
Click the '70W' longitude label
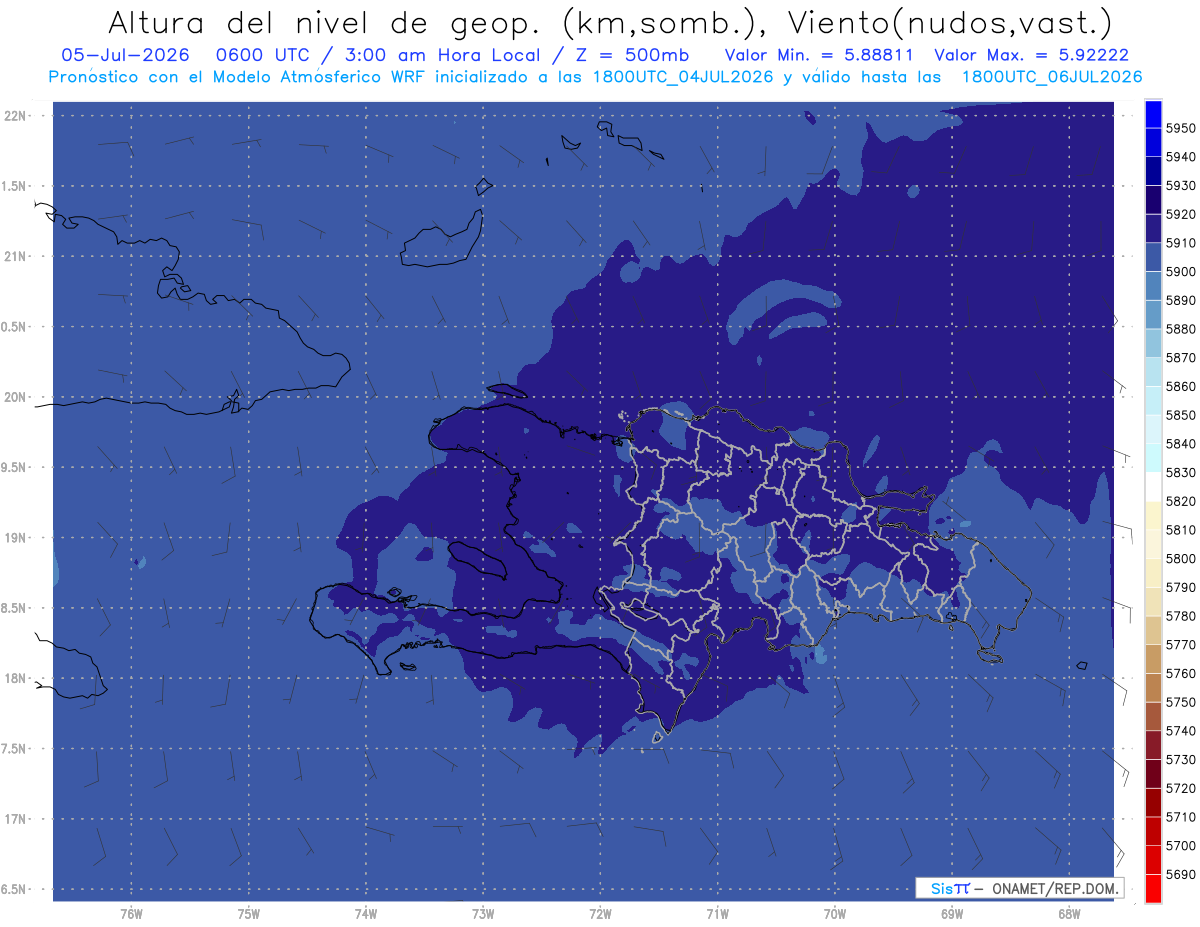835,914
